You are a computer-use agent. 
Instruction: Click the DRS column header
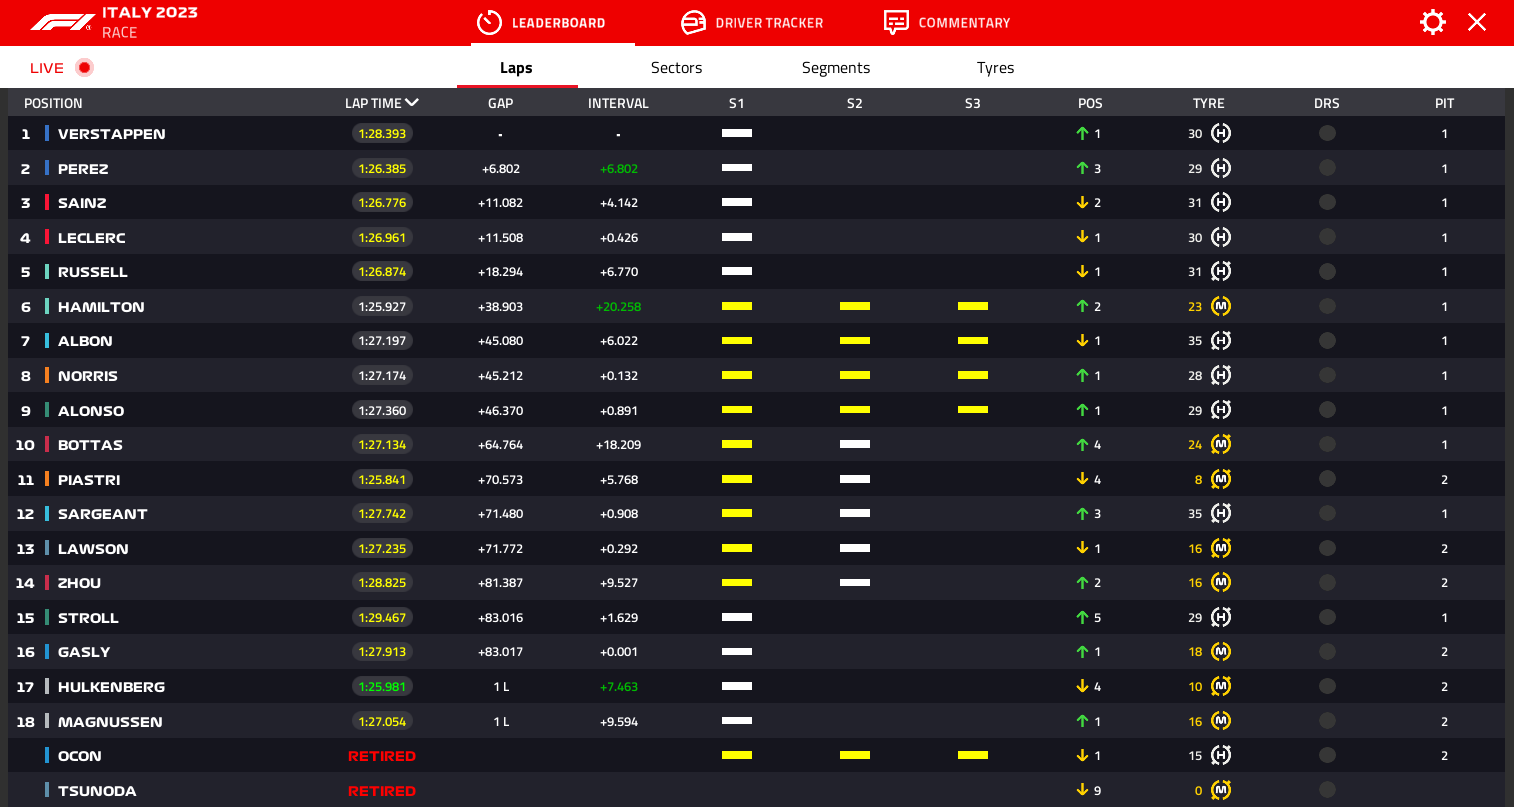(x=1327, y=103)
